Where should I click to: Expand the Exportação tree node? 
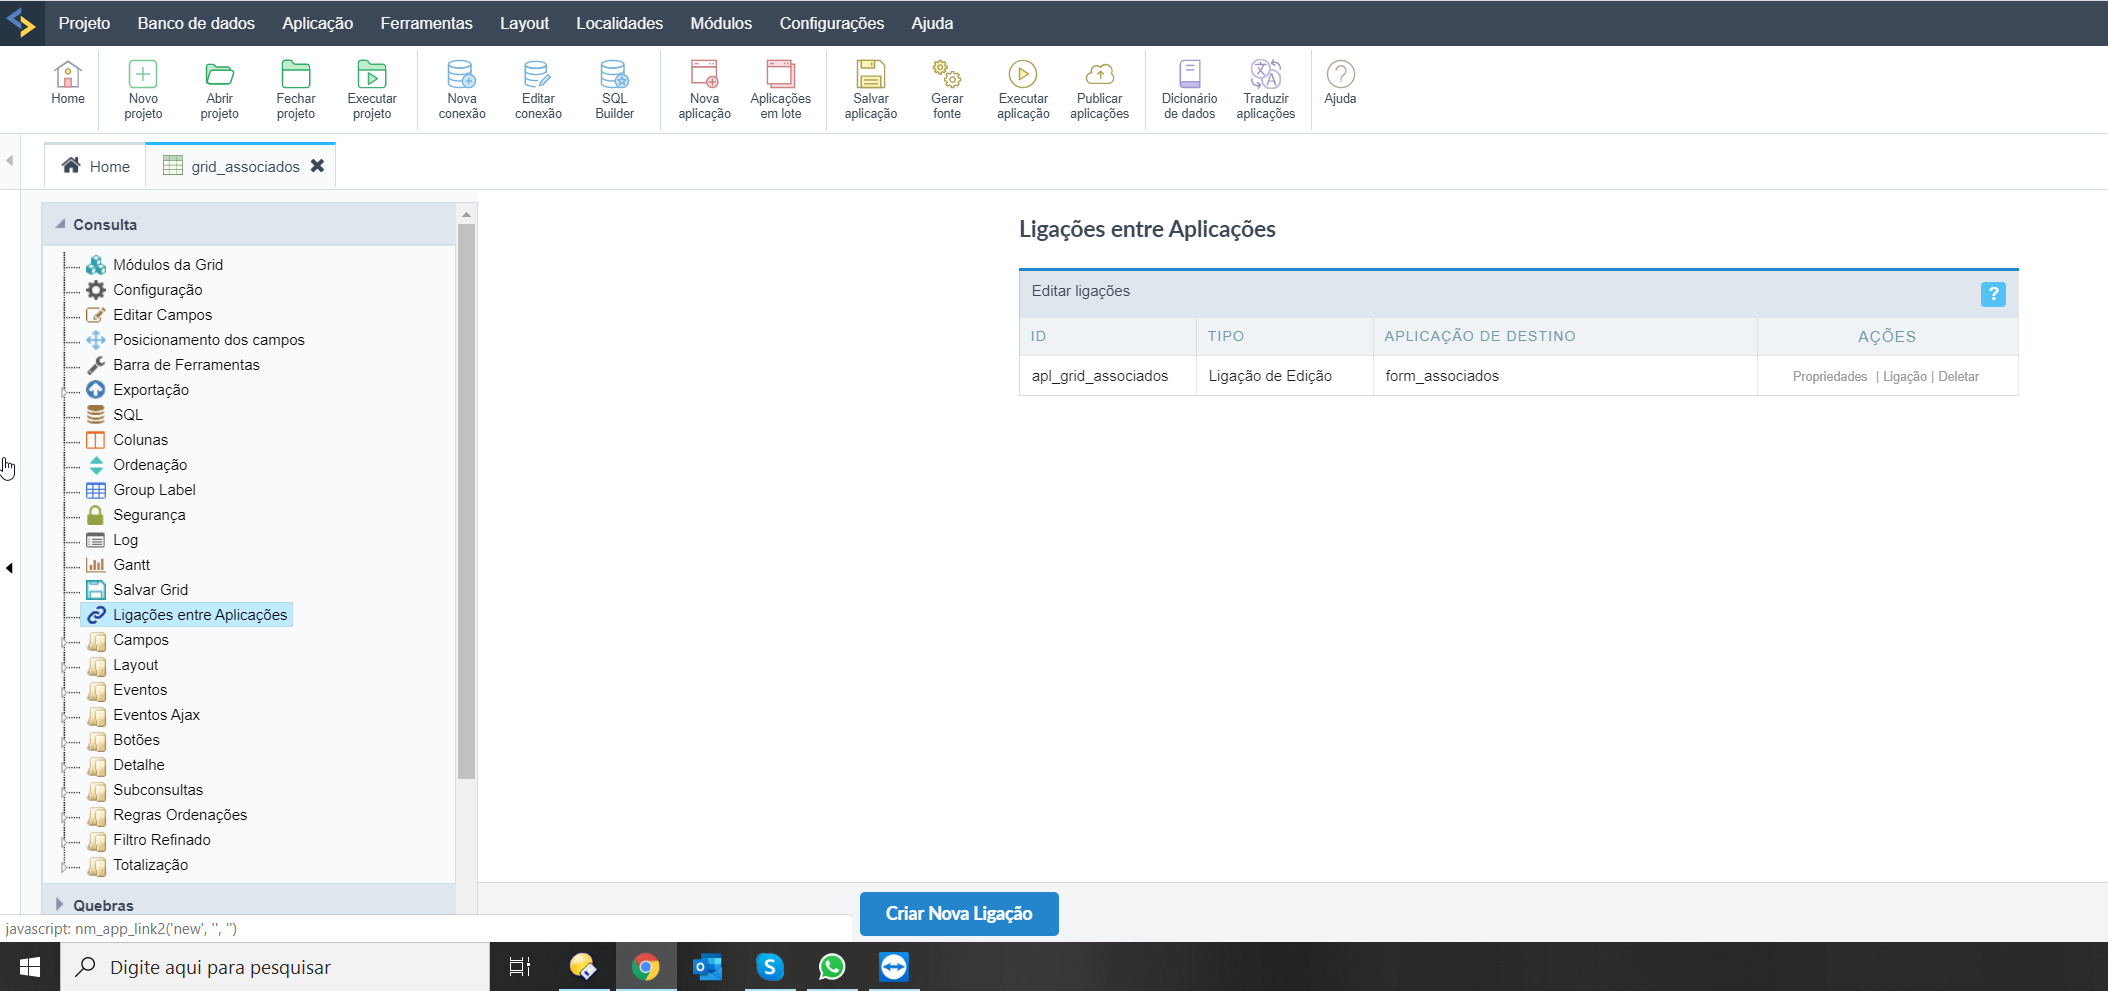(x=64, y=390)
